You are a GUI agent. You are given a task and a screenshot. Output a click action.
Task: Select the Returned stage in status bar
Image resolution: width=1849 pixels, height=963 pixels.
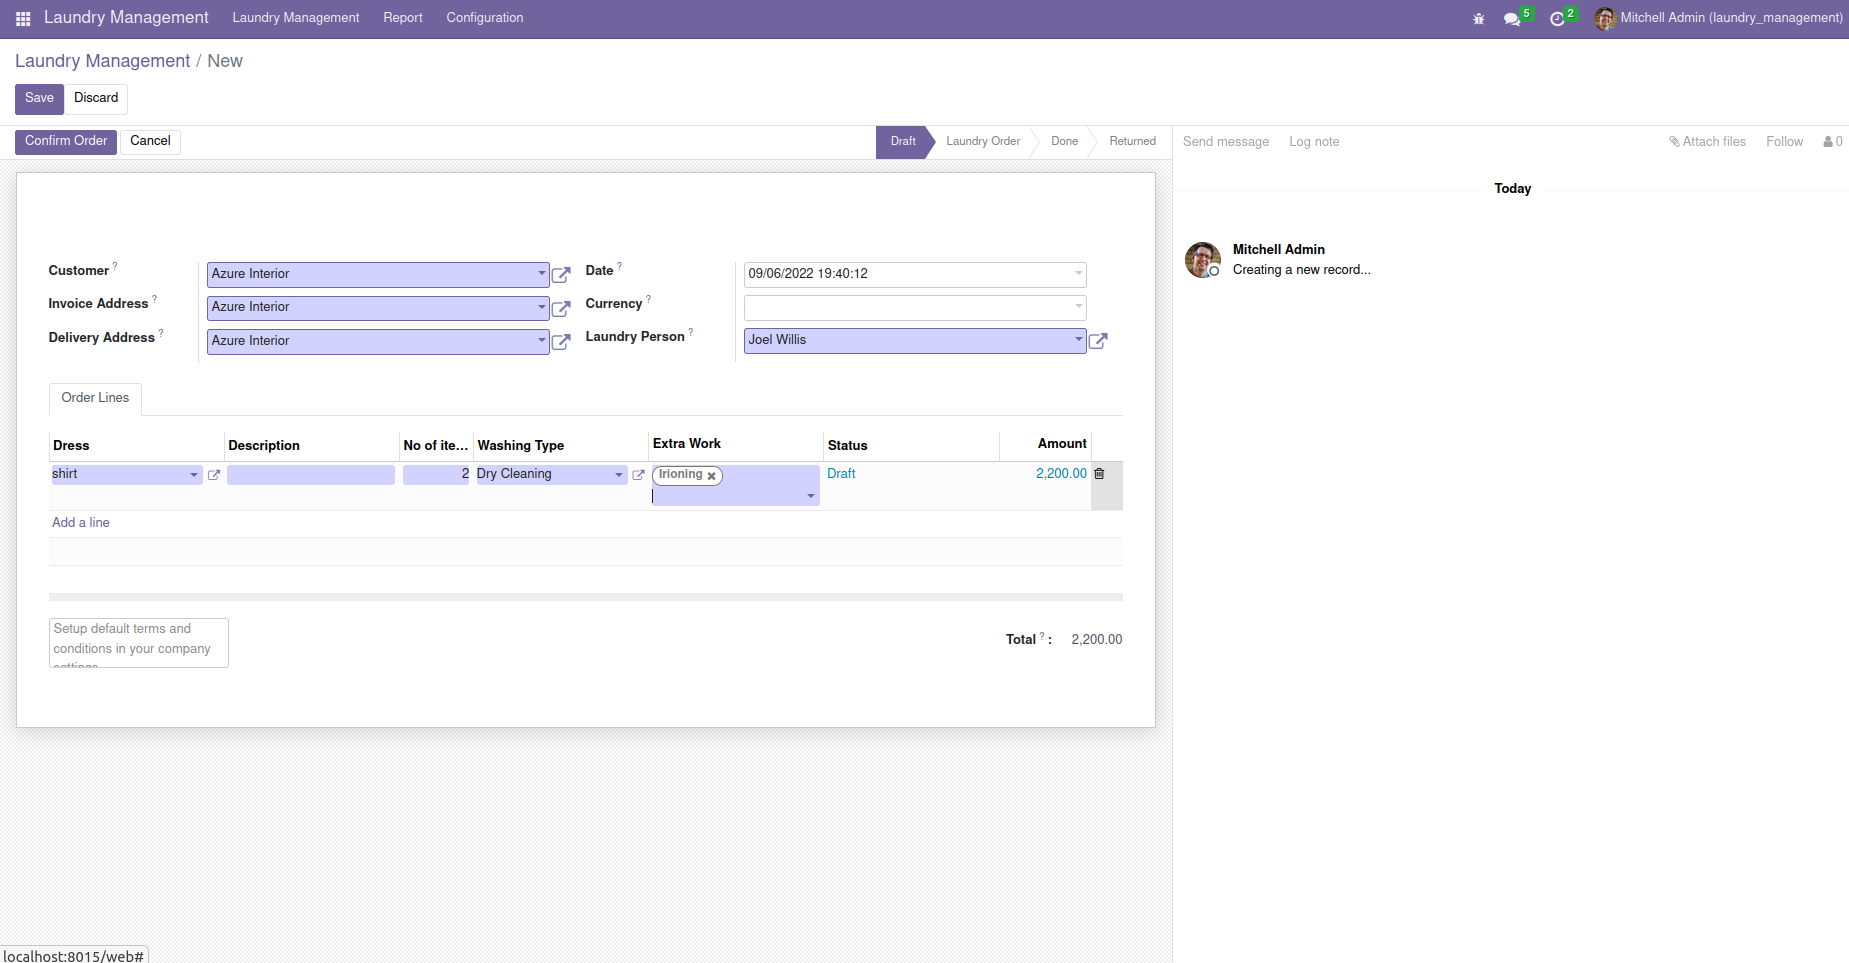tap(1132, 142)
